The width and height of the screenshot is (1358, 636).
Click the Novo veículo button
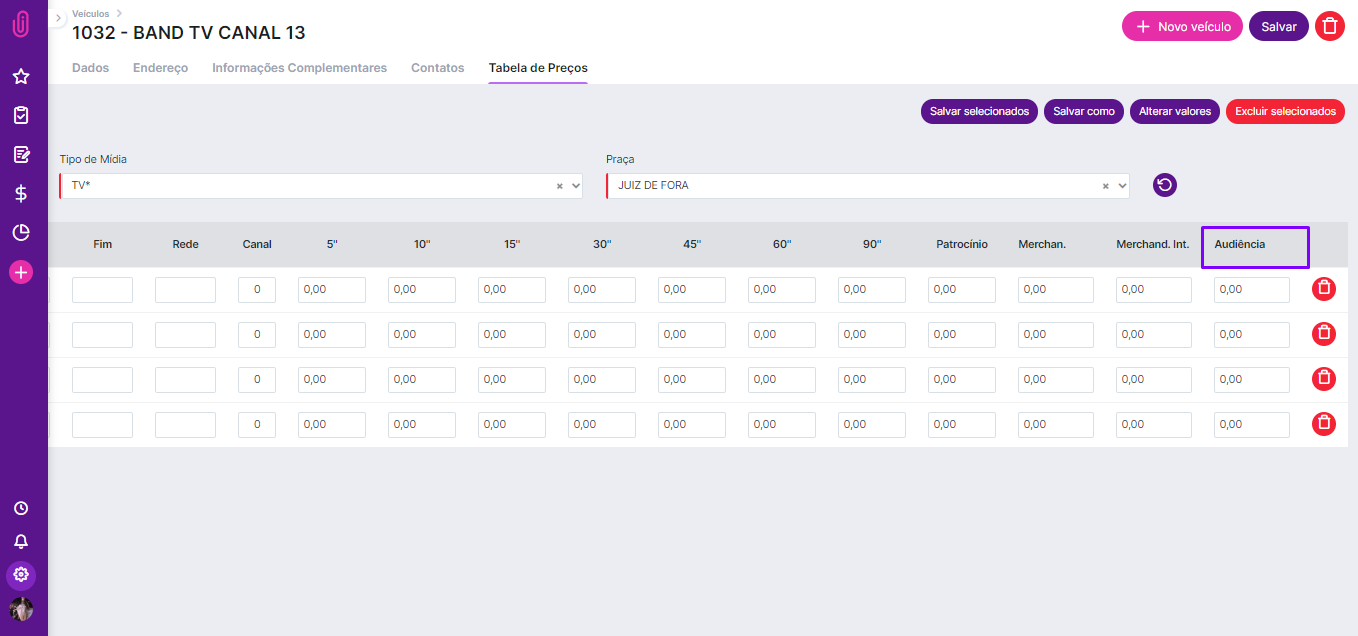1182,27
